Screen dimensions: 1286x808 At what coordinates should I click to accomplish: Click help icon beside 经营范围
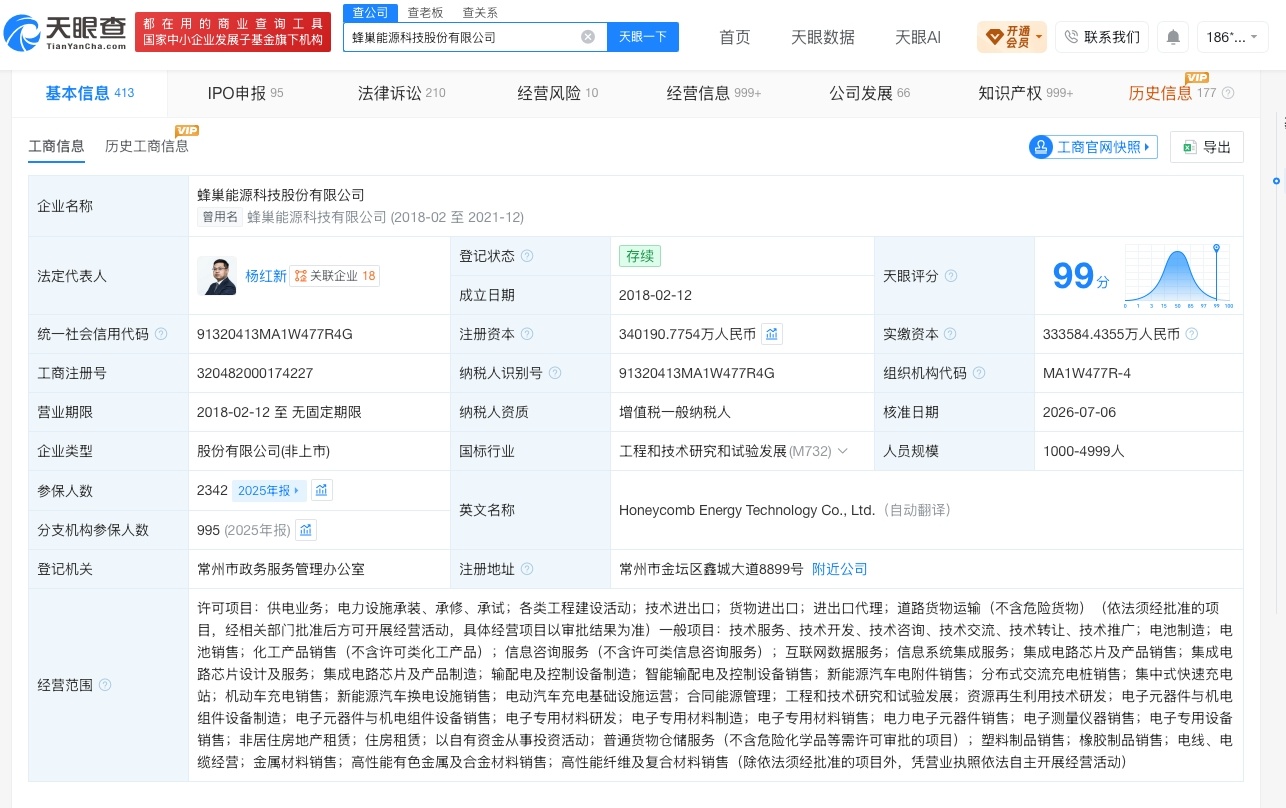105,685
